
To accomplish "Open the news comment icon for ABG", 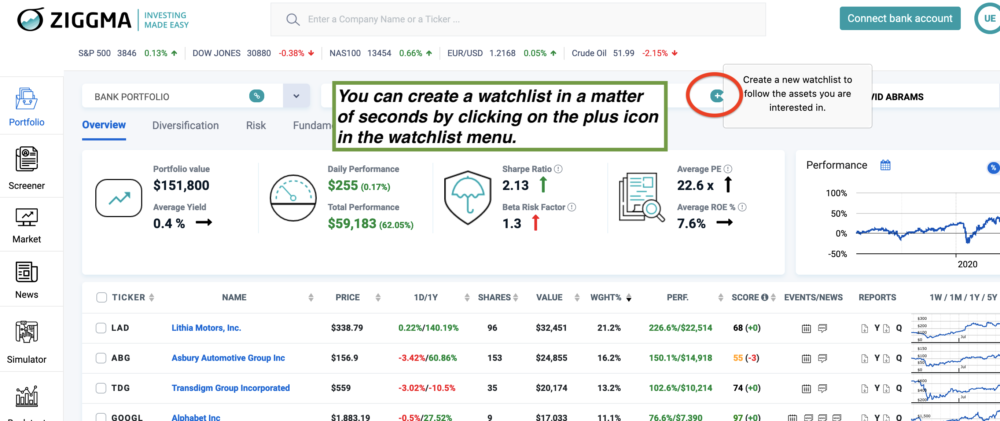I will click(823, 358).
